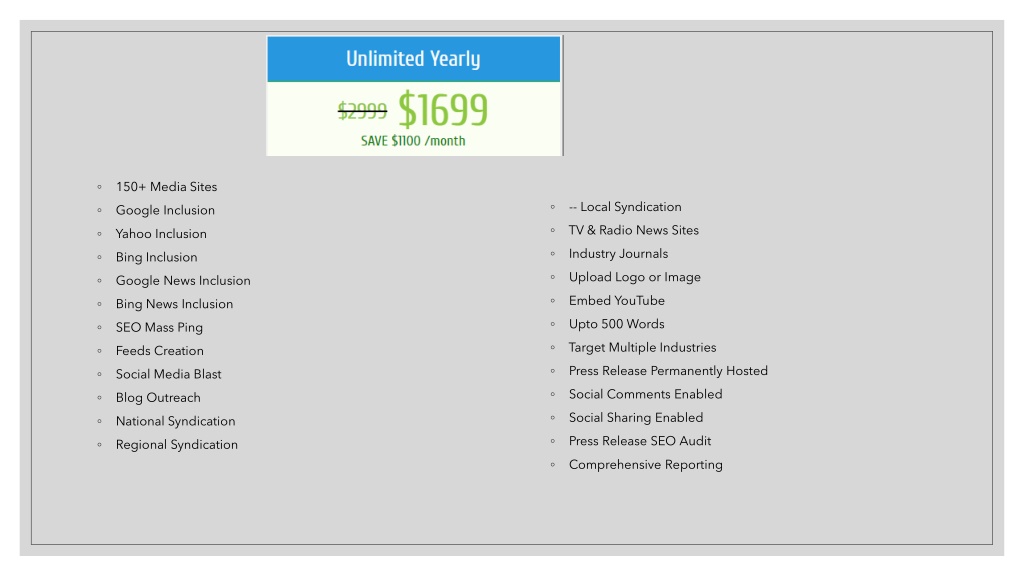Select the Target Multiple Industries item
Viewport: 1024px width, 576px height.
coord(643,347)
